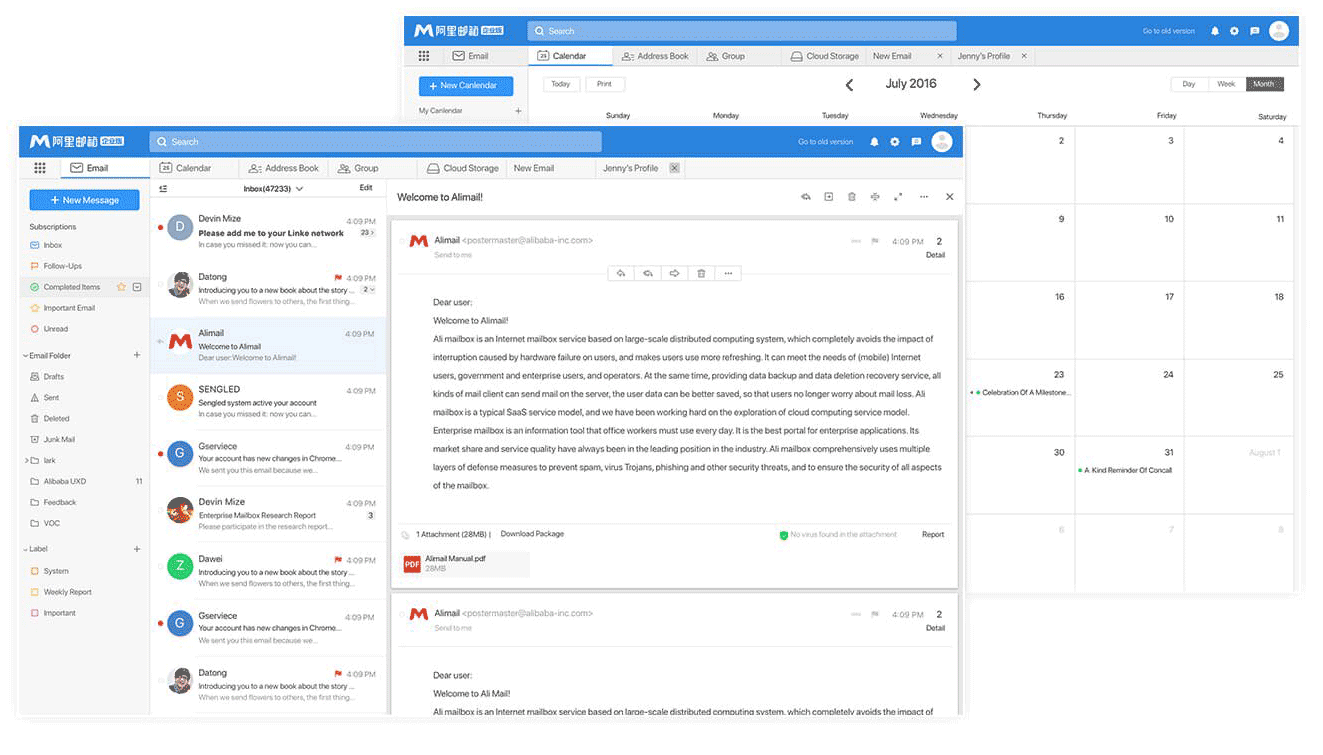Switch to the Group tab in the Email window
This screenshot has width=1323, height=755.
358,168
